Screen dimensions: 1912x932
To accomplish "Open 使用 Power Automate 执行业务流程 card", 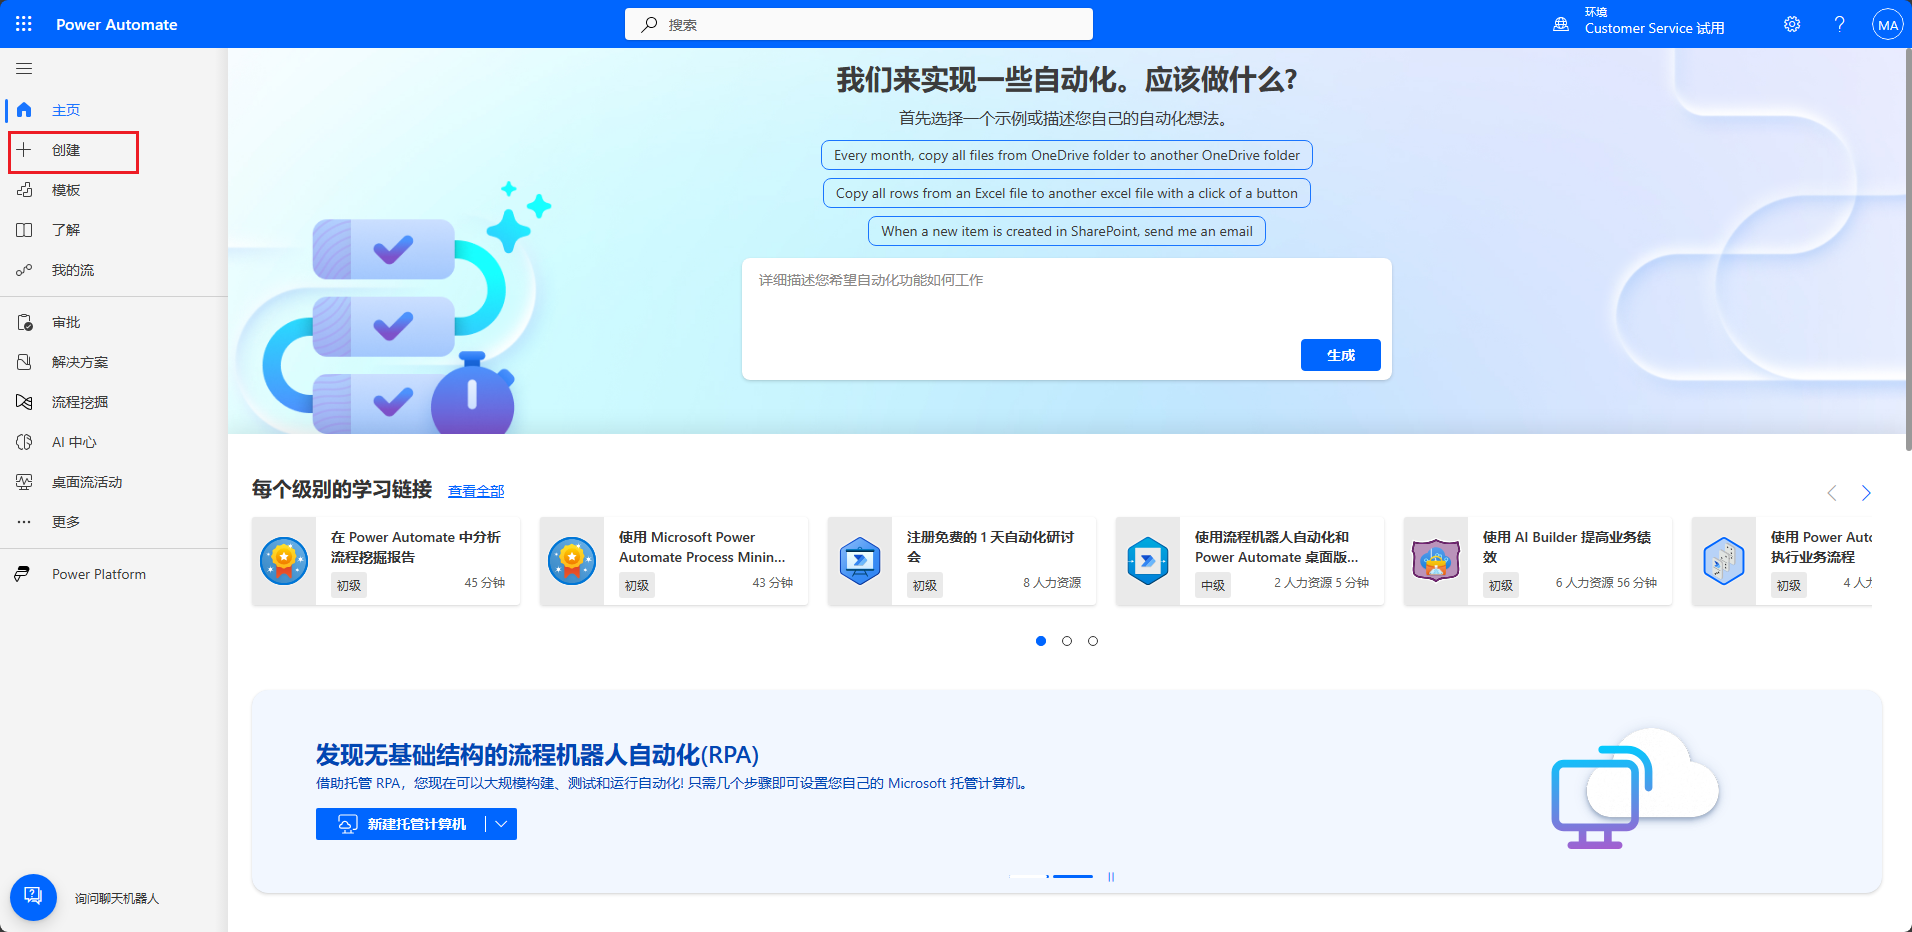I will 1782,561.
